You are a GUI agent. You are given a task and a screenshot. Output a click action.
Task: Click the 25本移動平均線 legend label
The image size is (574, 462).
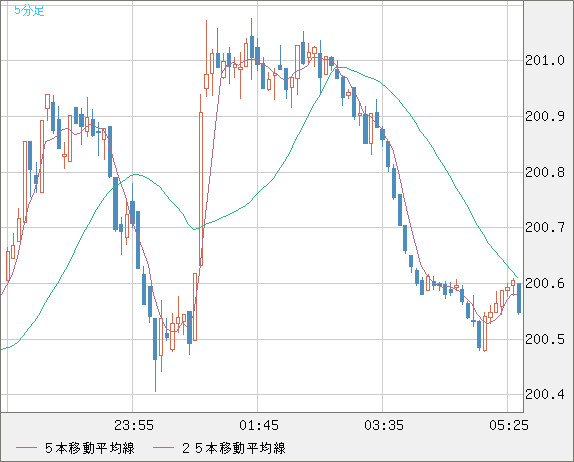pyautogui.click(x=234, y=448)
